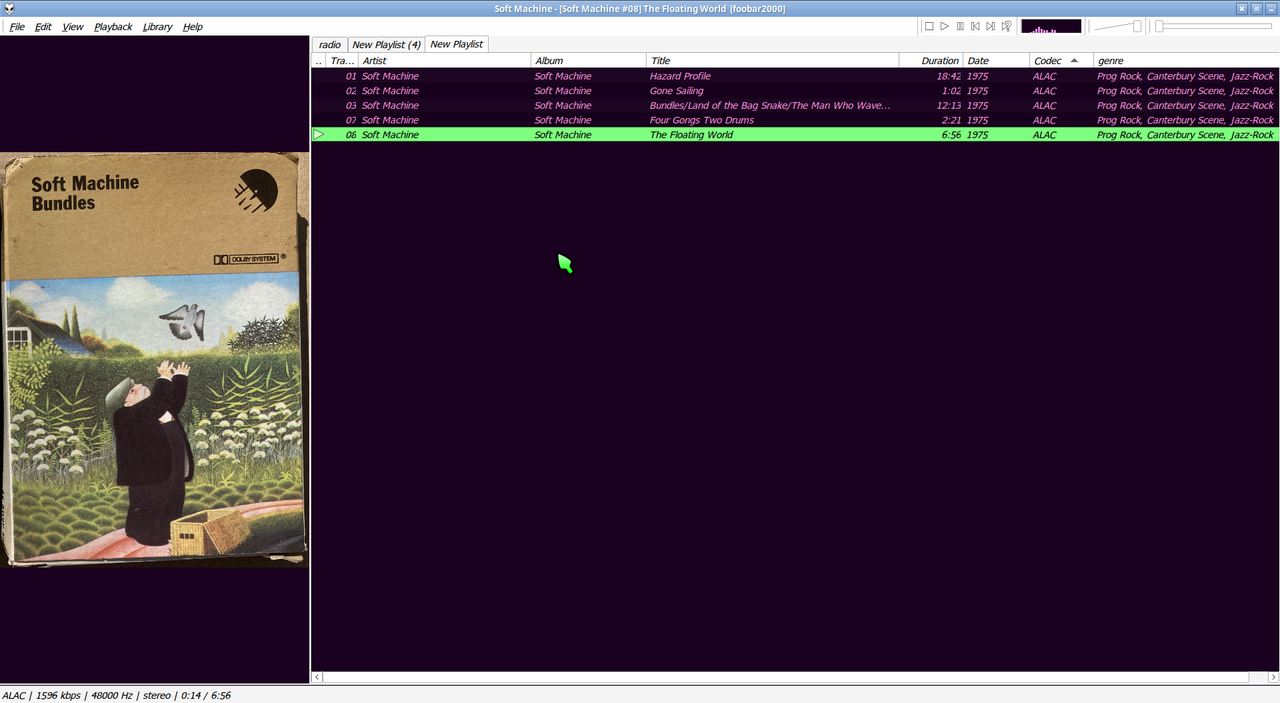Select Bundles/Land of the Bag Snake track

point(795,105)
